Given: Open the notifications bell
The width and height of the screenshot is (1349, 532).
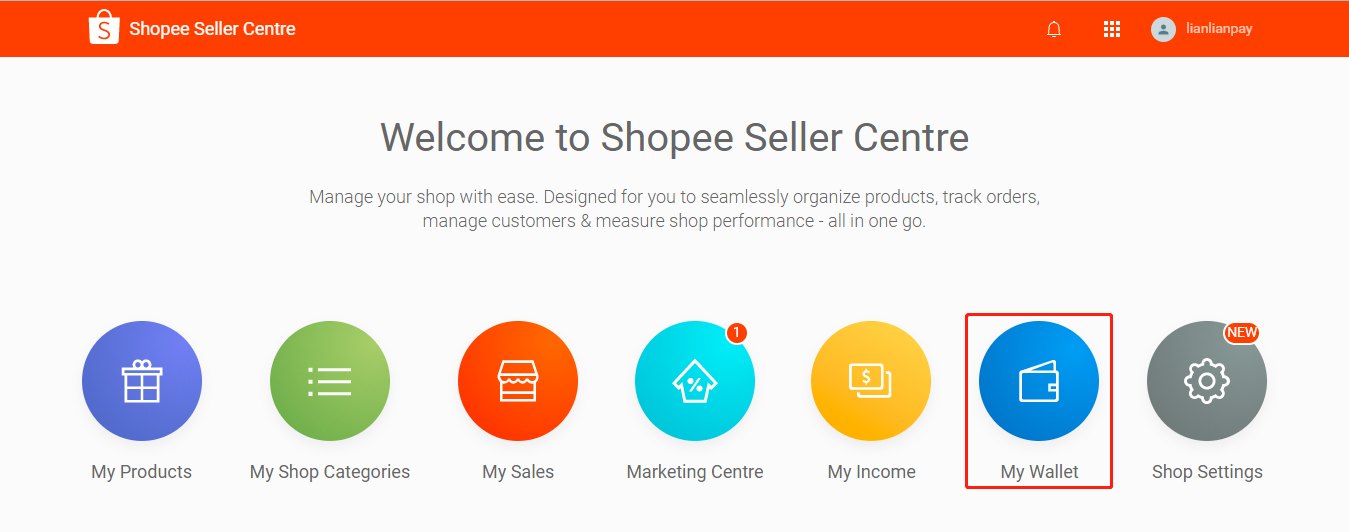Looking at the screenshot, I should click(x=1054, y=29).
